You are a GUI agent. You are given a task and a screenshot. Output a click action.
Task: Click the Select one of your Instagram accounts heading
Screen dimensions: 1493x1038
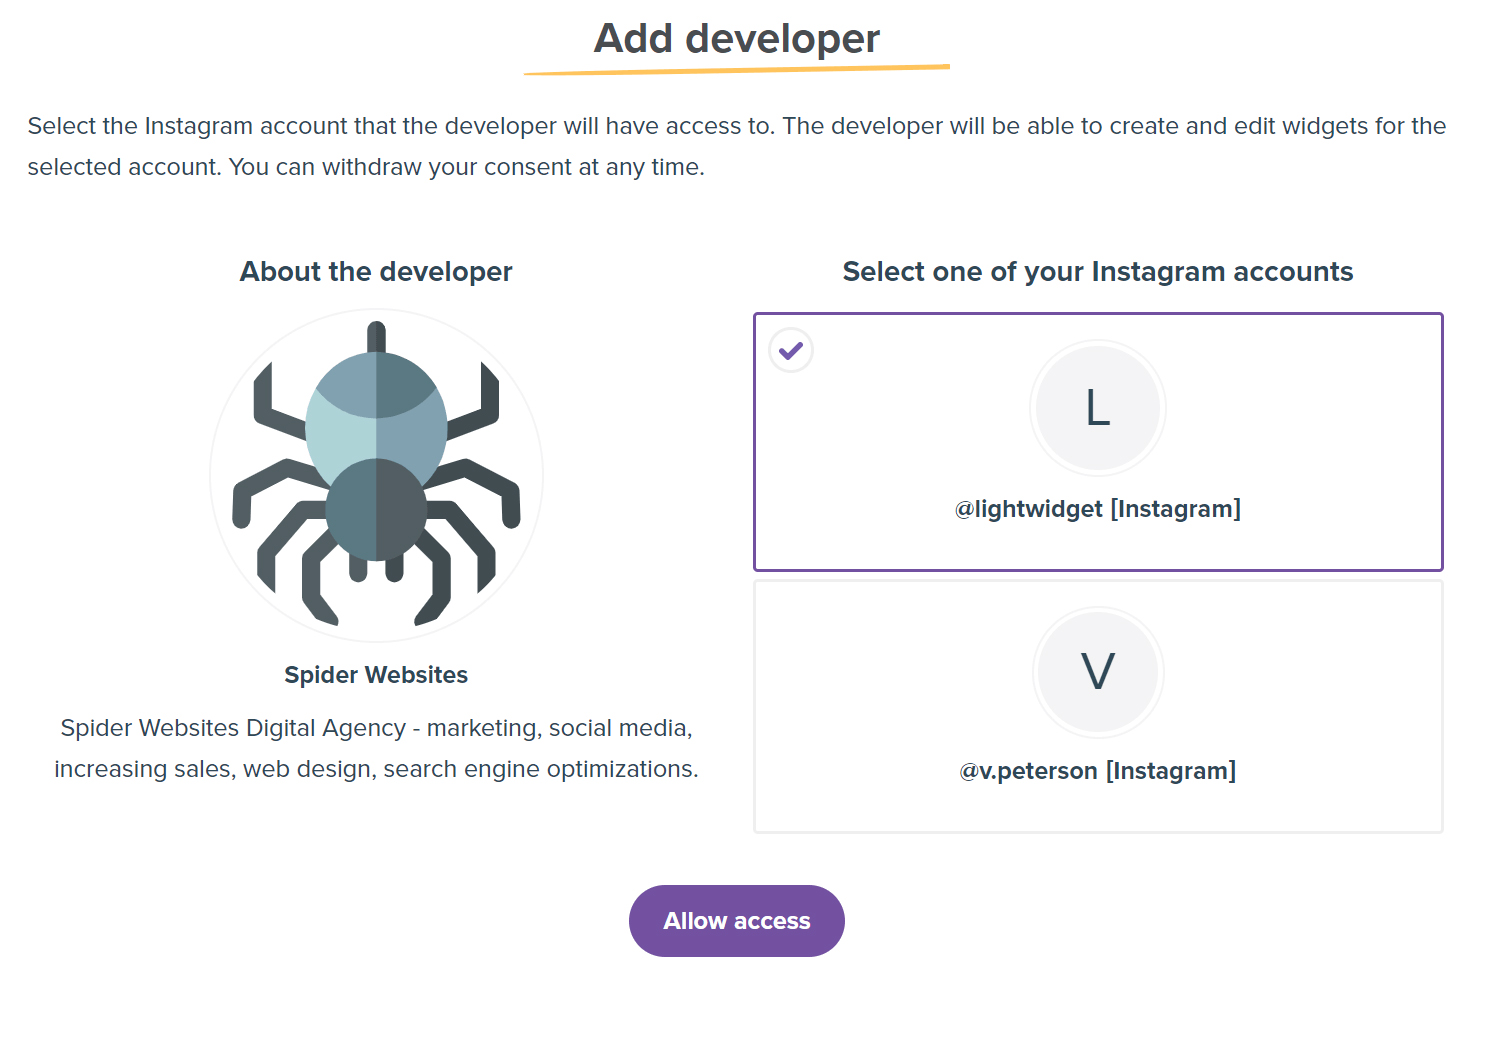[x=1098, y=271]
